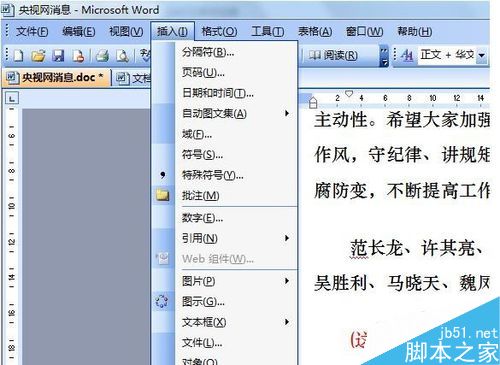Click the ruler tab selector L box
The width and height of the screenshot is (500, 365).
point(12,98)
